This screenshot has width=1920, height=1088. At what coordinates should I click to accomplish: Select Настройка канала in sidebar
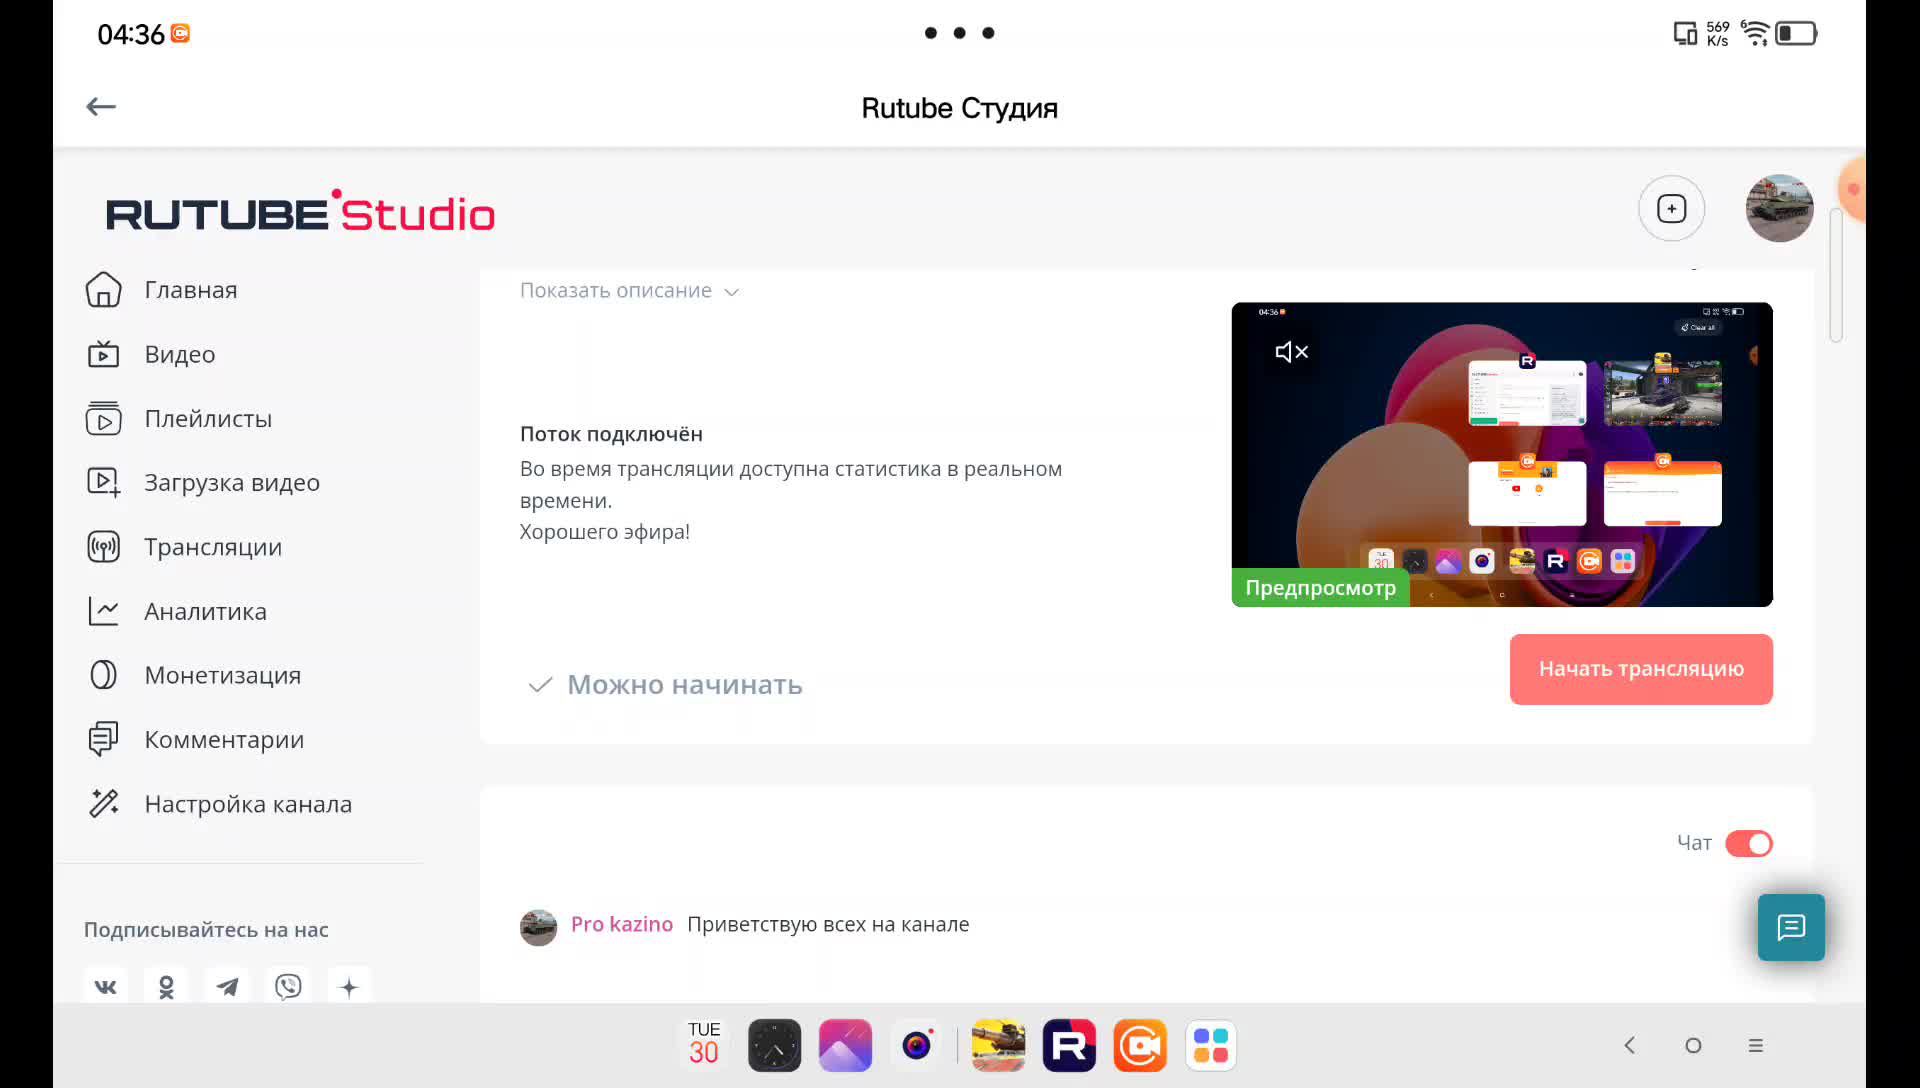(x=247, y=804)
